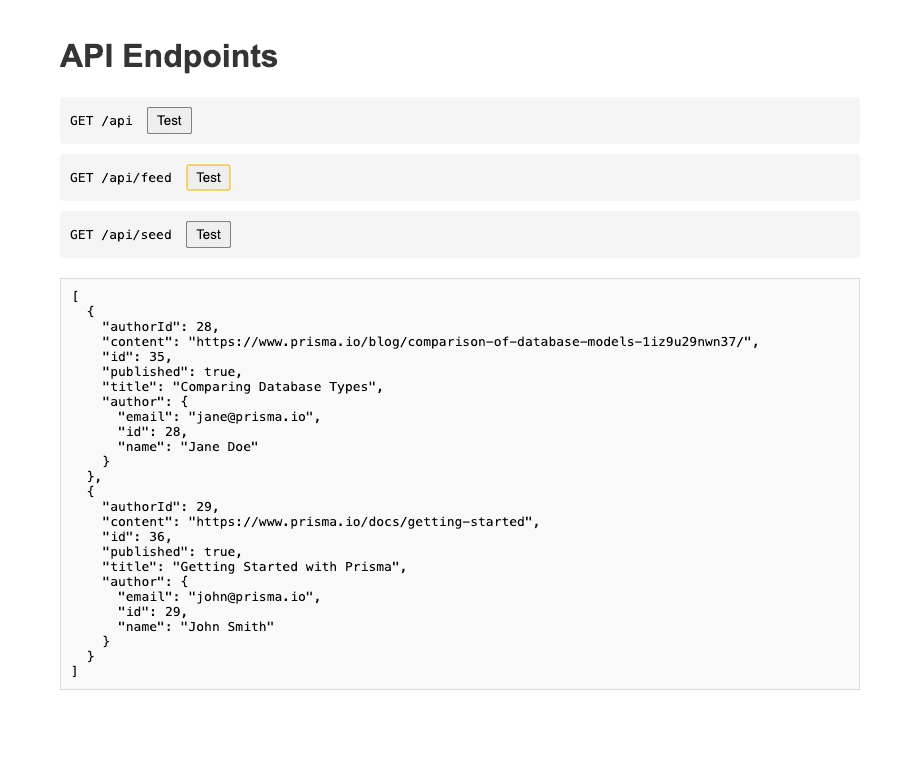Click the Test button for GET /api
Viewport: 903px width, 757px height.
coord(169,121)
